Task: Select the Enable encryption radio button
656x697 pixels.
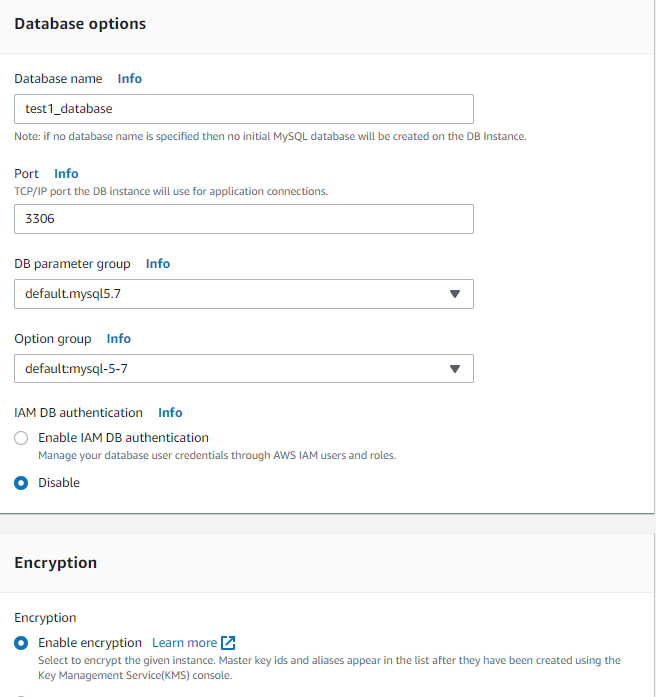Action: tap(21, 643)
